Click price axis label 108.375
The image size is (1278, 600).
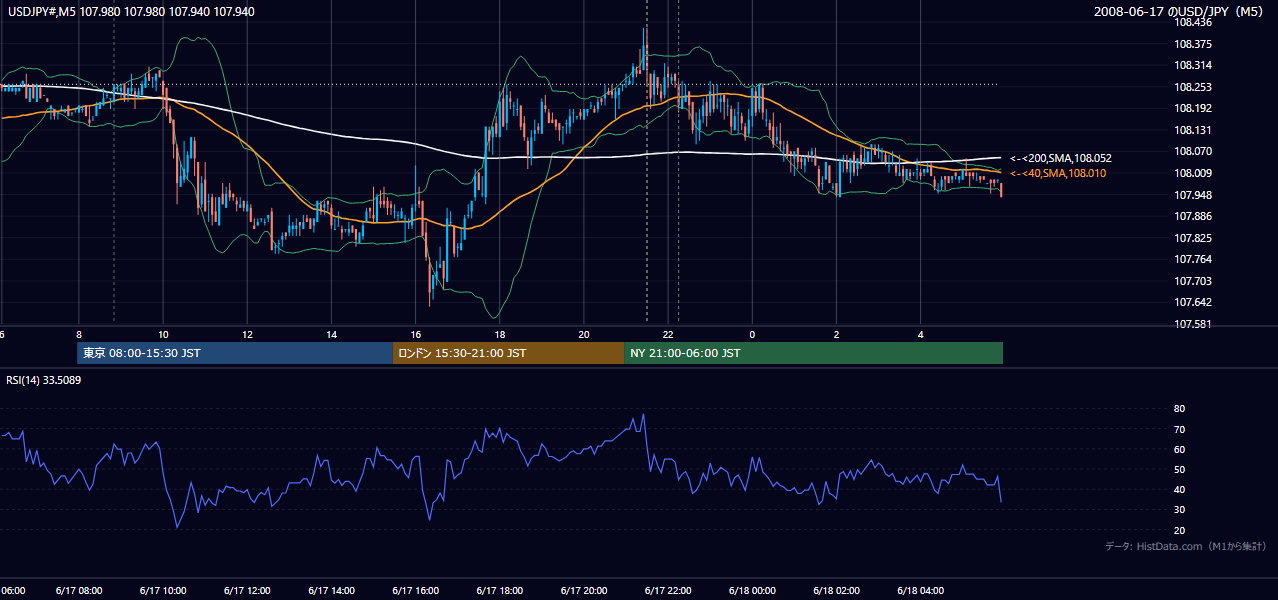click(1193, 44)
